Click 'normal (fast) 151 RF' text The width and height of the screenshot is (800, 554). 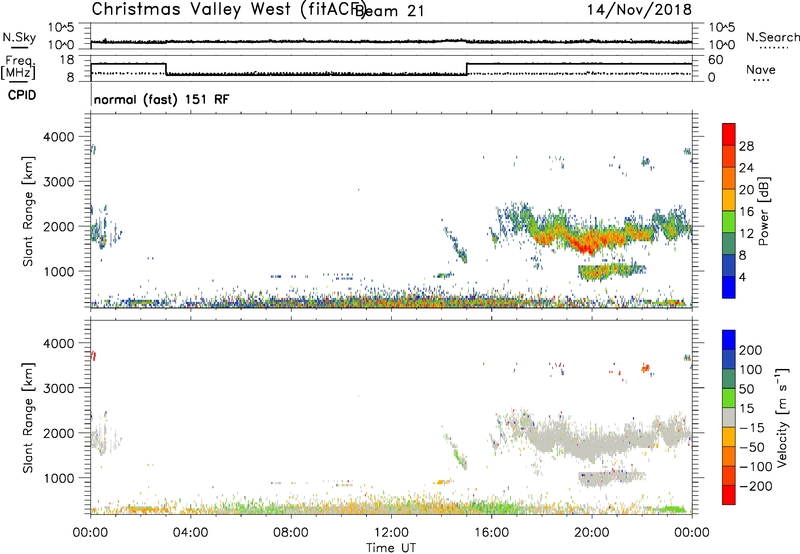(162, 99)
